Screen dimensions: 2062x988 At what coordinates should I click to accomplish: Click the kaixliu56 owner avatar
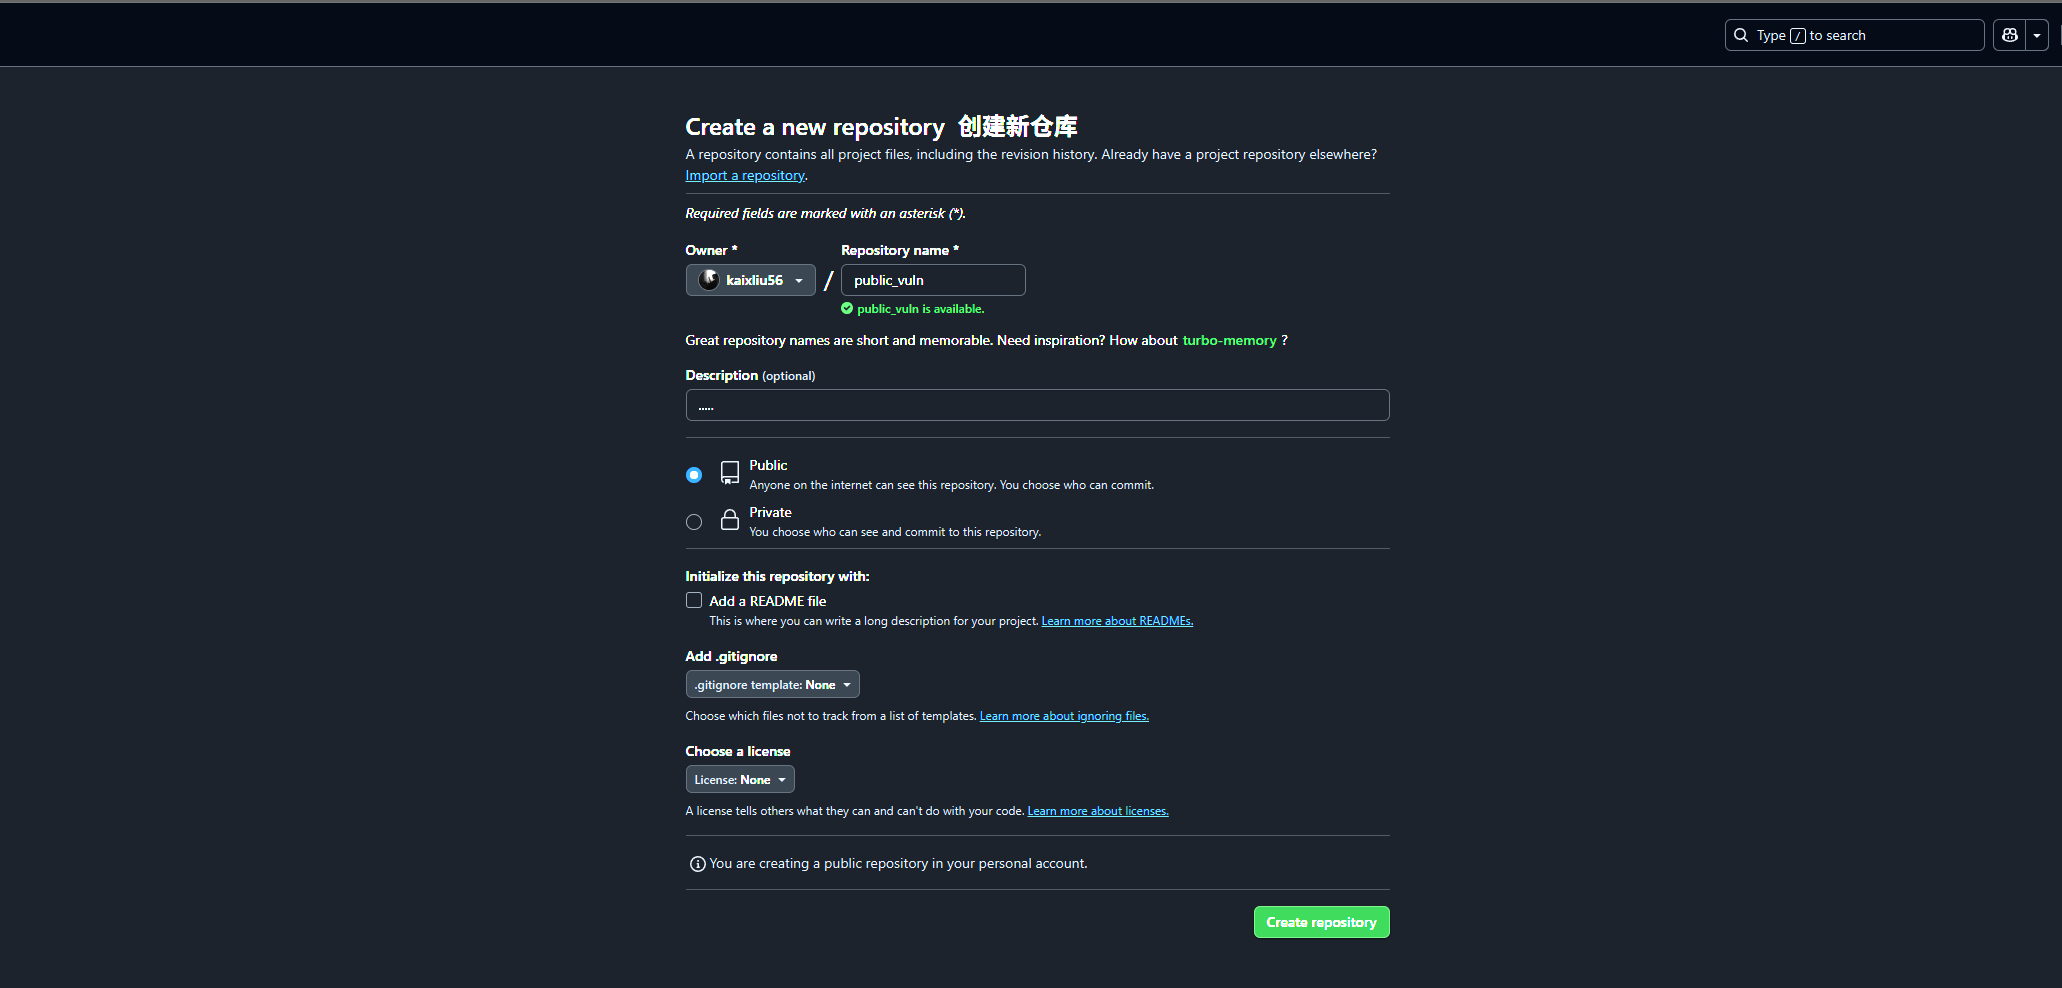tap(708, 280)
